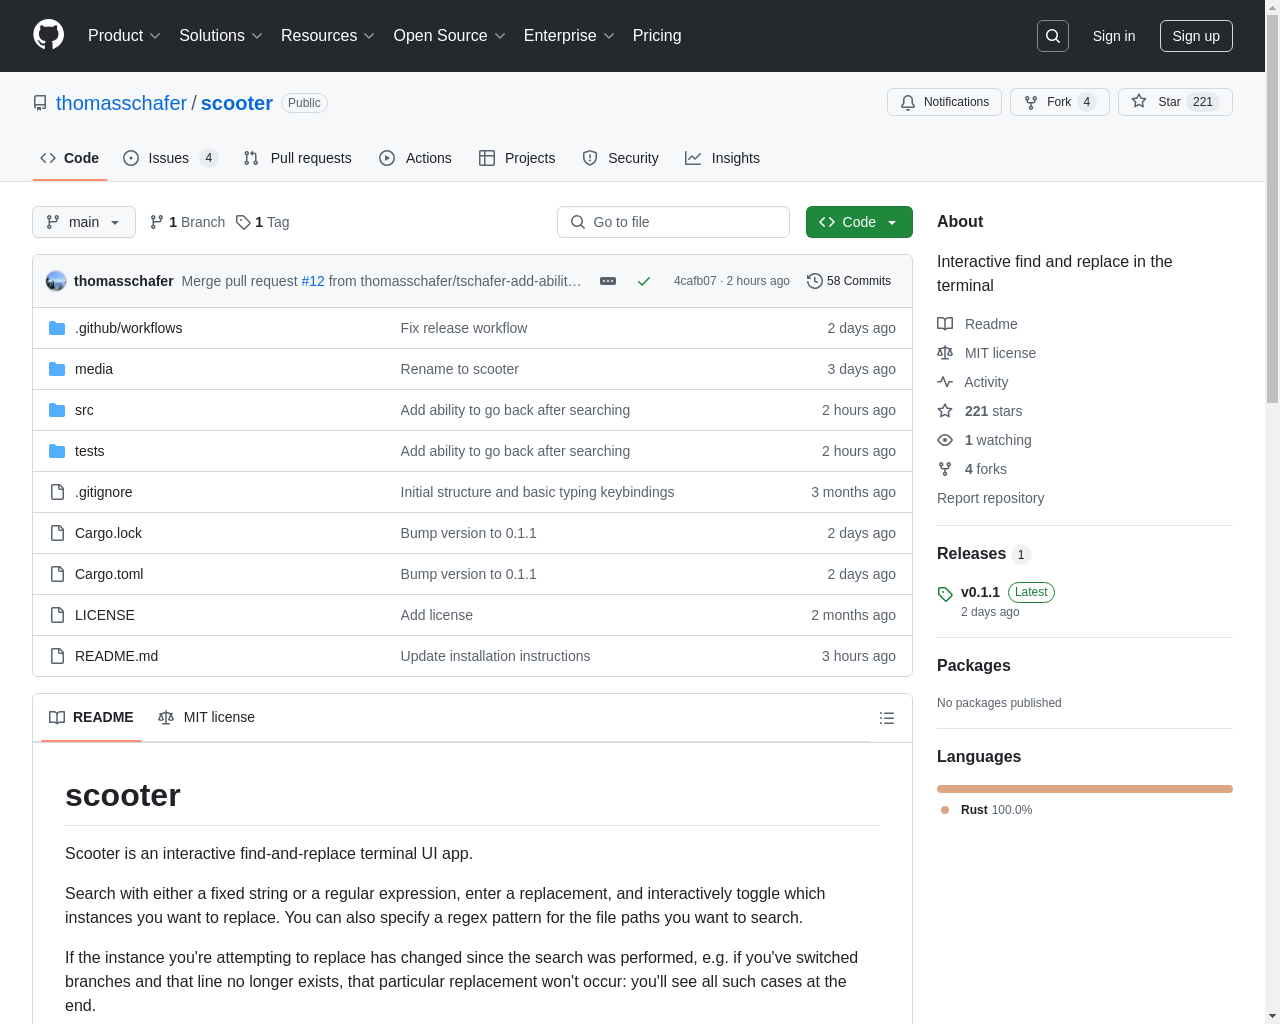
Task: Switch to the Projects tab
Action: pos(517,158)
